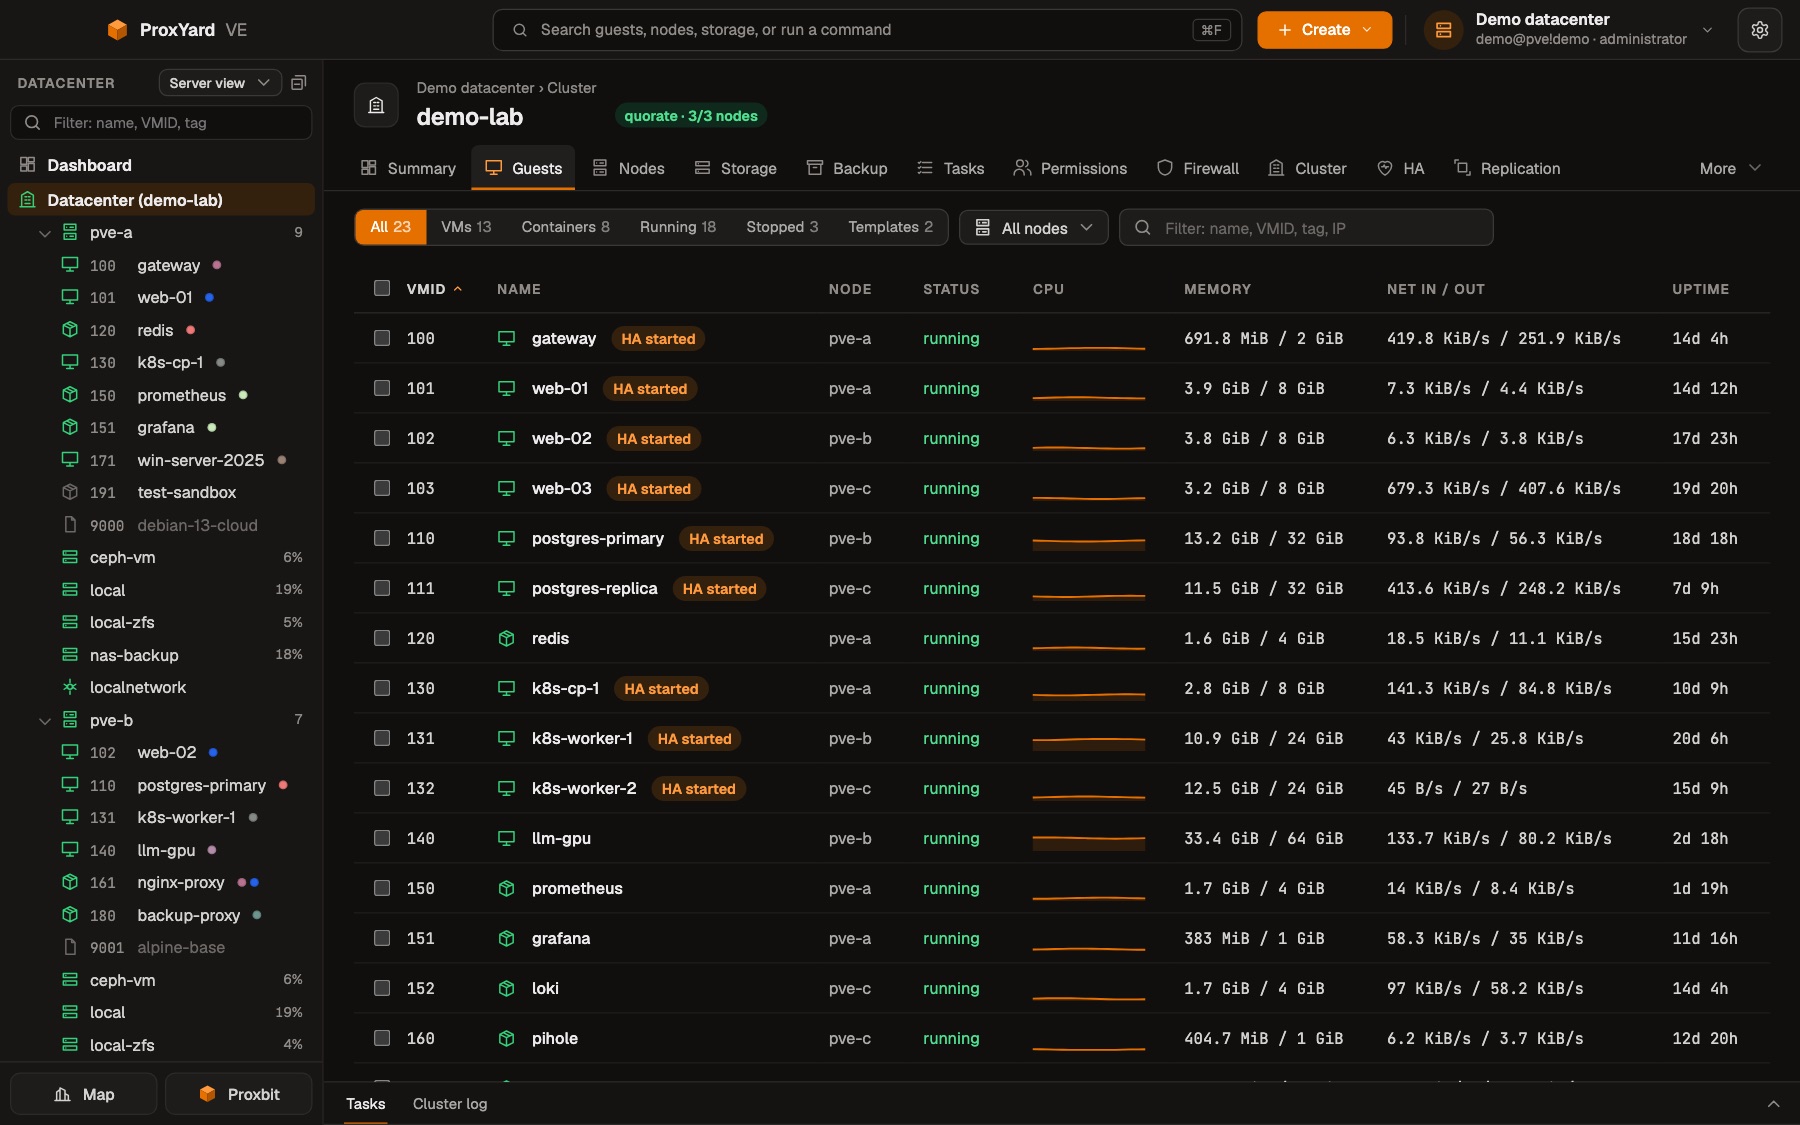
Task: Select the checkbox for pihole row 160
Action: (382, 1038)
